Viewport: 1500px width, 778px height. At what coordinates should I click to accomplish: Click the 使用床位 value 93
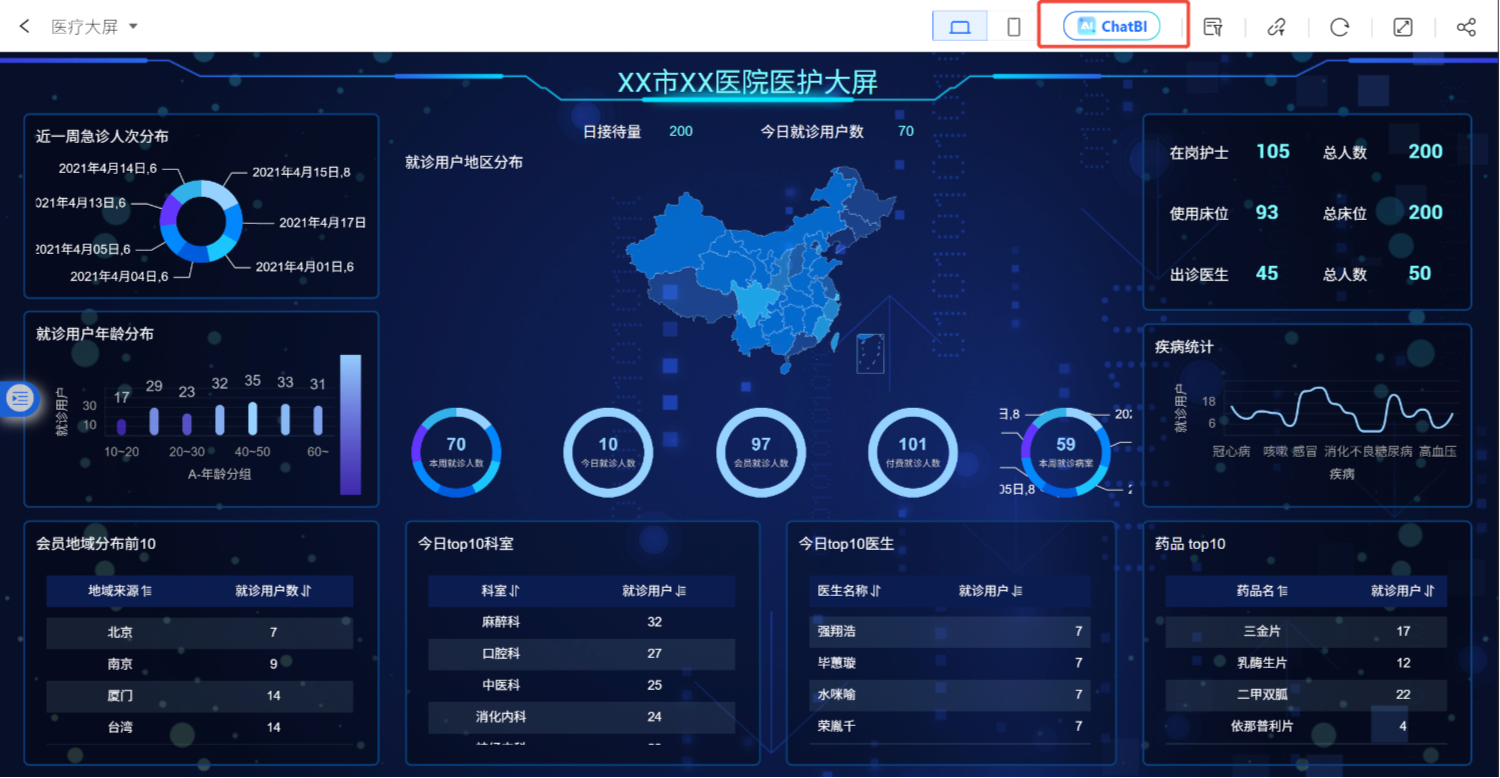pyautogui.click(x=1267, y=212)
